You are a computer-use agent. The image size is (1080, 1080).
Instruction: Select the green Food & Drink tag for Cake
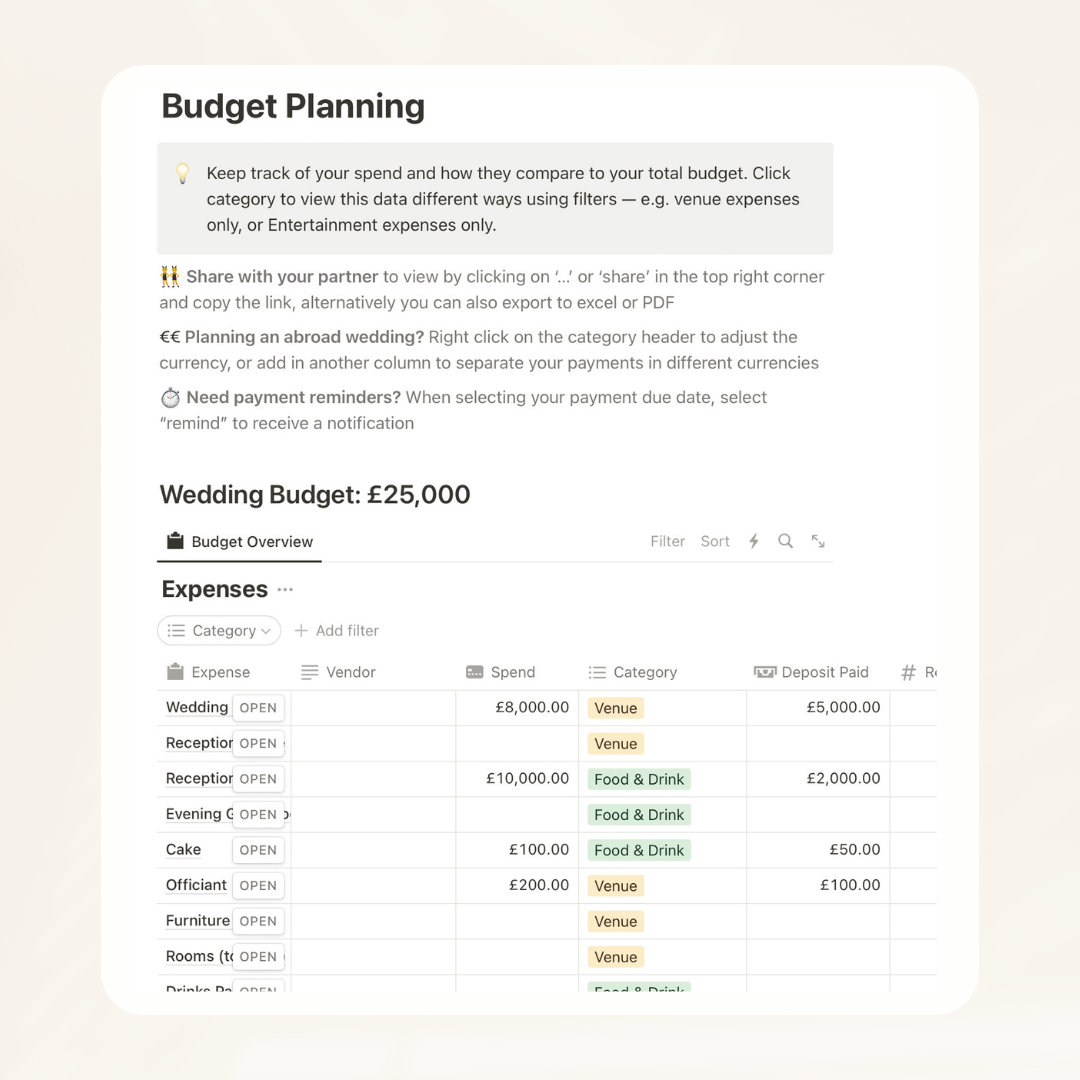coord(639,850)
